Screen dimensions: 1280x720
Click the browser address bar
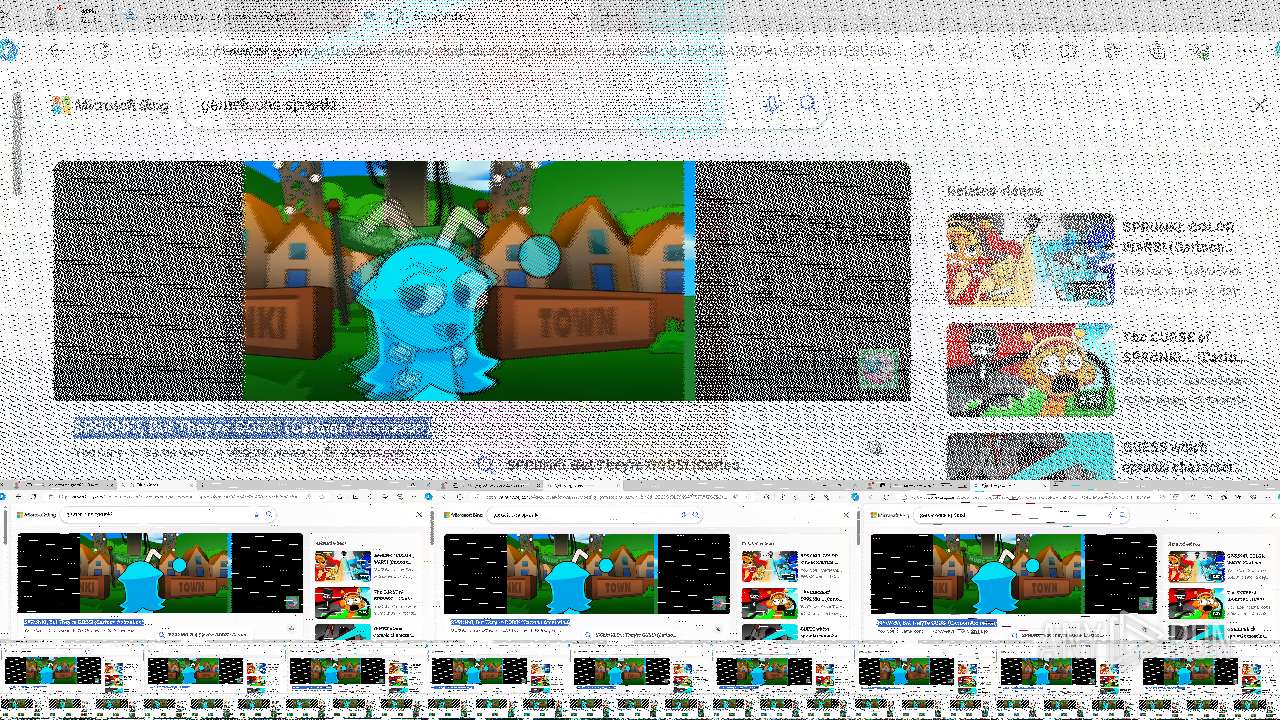click(540, 50)
